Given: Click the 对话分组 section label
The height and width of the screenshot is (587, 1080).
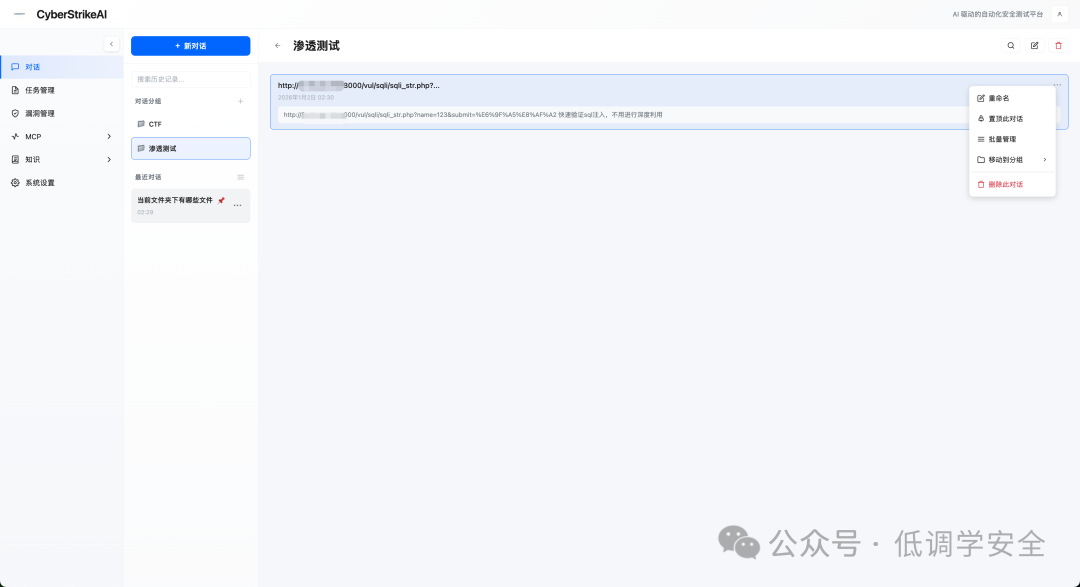Looking at the screenshot, I should point(148,101).
